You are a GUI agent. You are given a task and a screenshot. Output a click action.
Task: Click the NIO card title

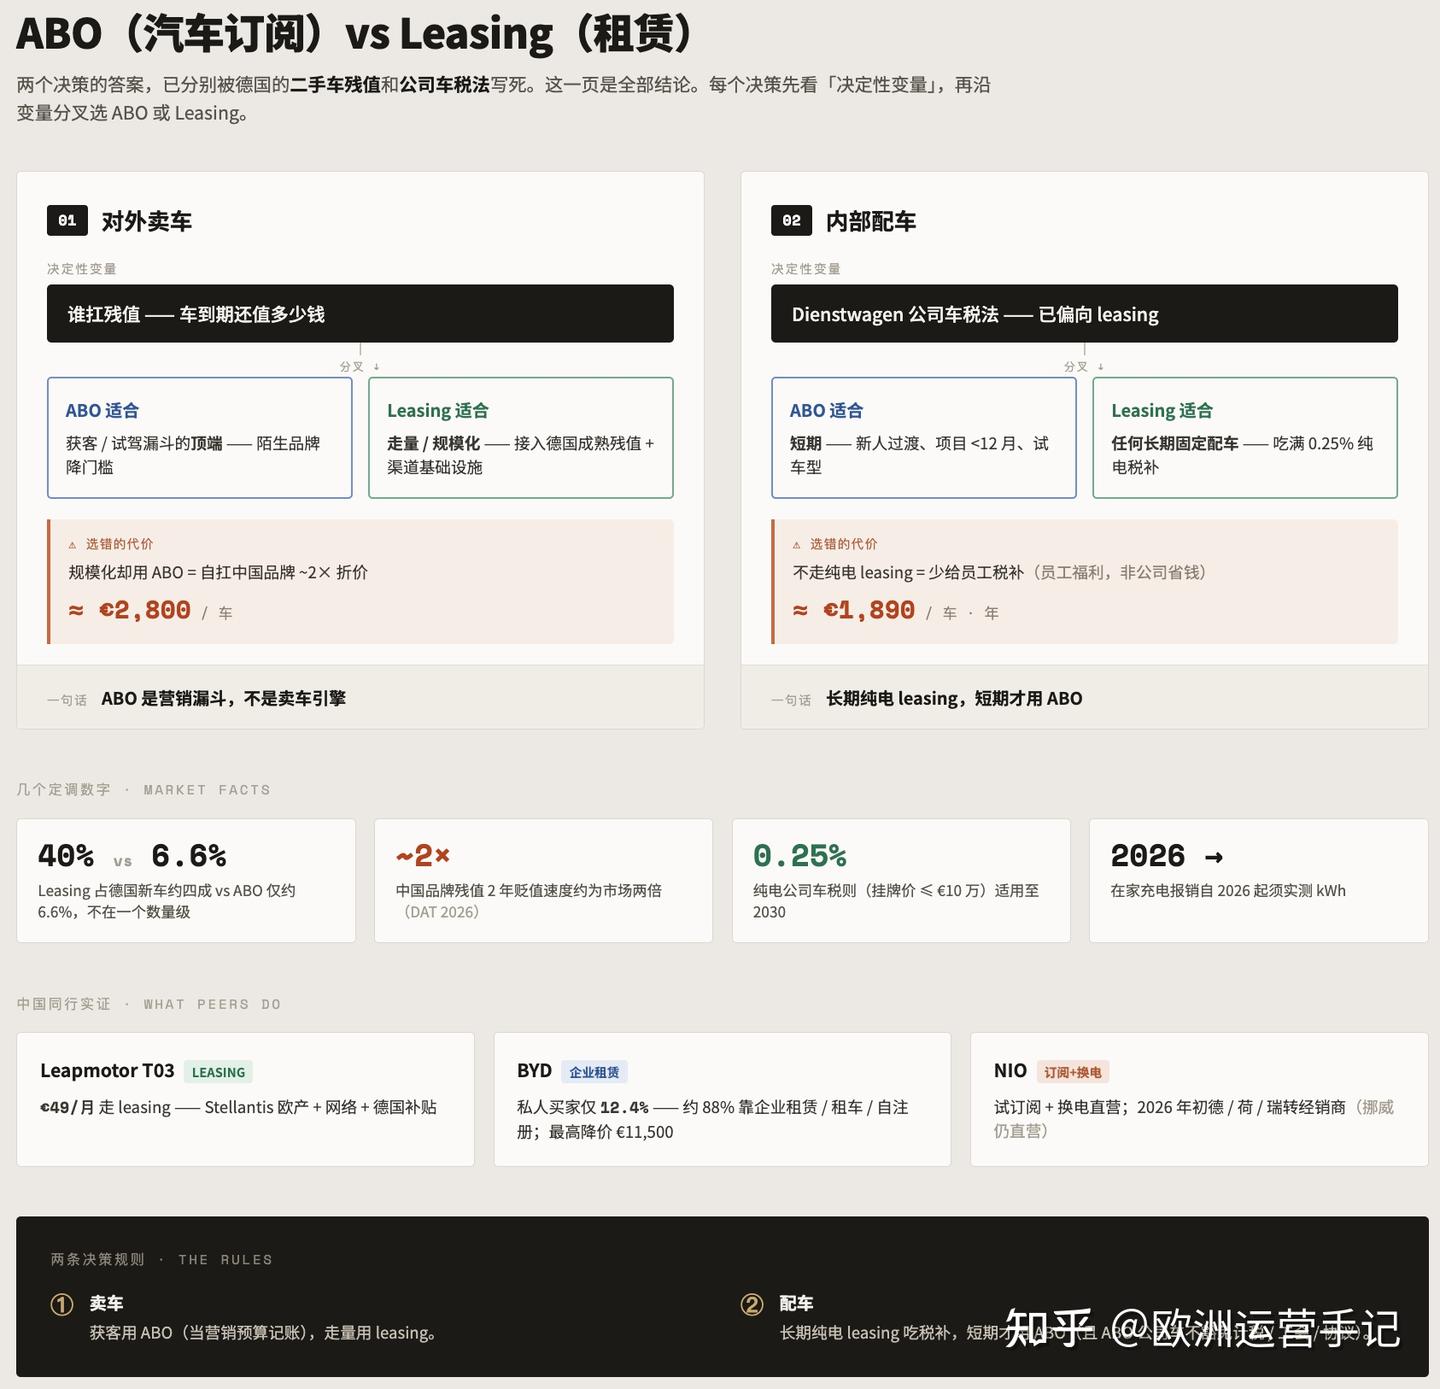pyautogui.click(x=1010, y=1070)
